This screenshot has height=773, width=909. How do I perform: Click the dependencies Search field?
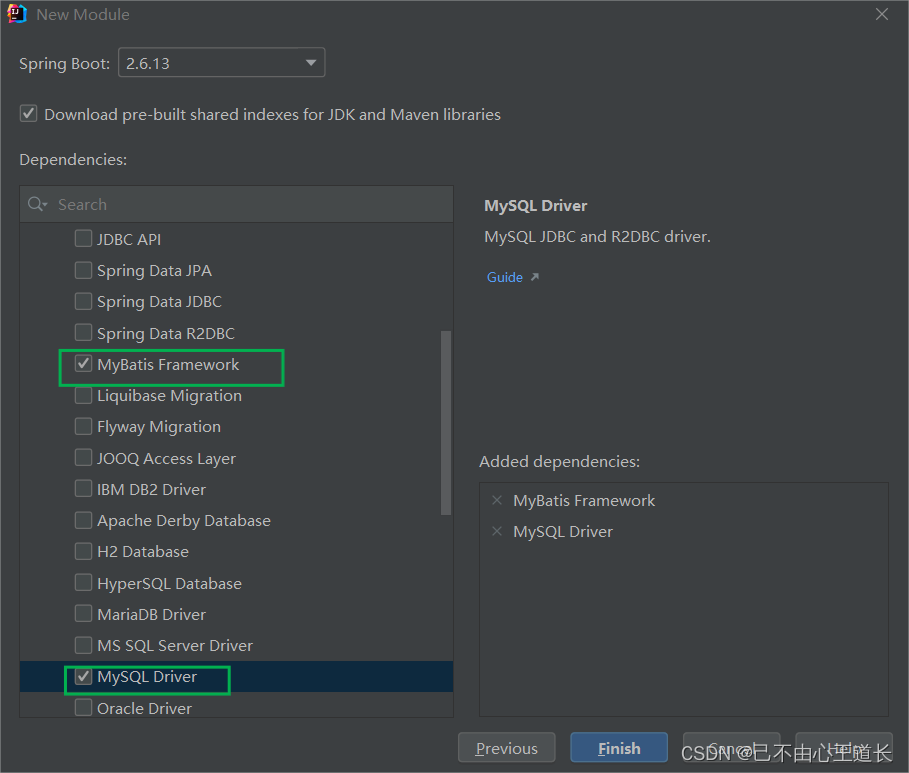click(x=237, y=204)
